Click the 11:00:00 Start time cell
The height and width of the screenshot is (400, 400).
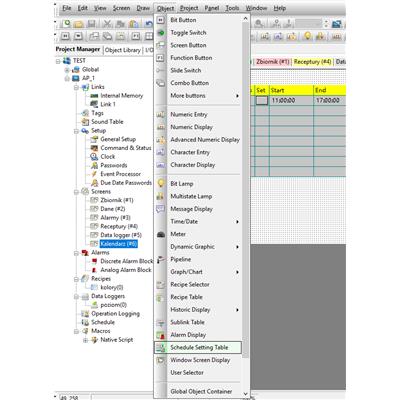pyautogui.click(x=291, y=100)
